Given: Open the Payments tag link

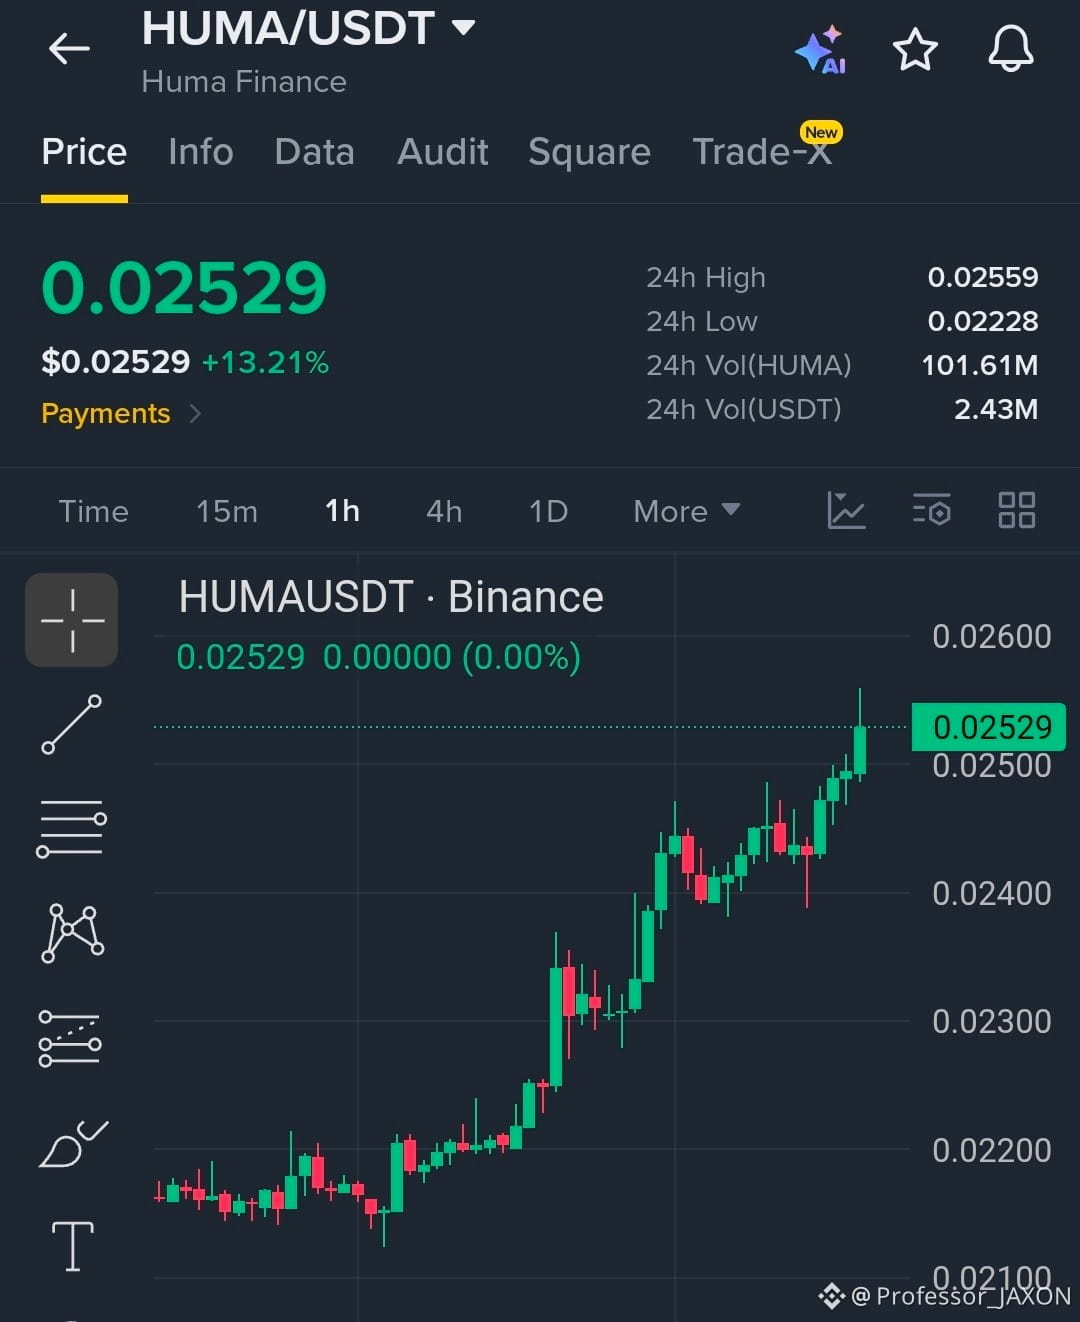Looking at the screenshot, I should [x=106, y=413].
